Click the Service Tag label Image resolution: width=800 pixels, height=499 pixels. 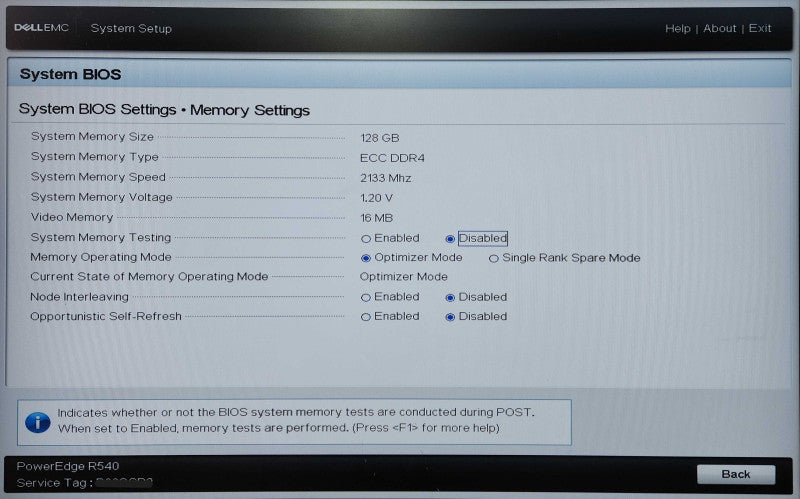(55, 483)
